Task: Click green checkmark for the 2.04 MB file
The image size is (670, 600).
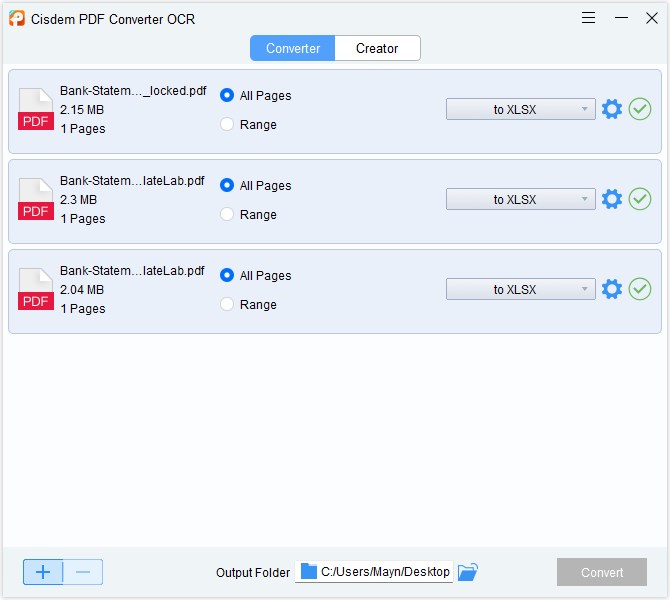Action: pos(640,289)
